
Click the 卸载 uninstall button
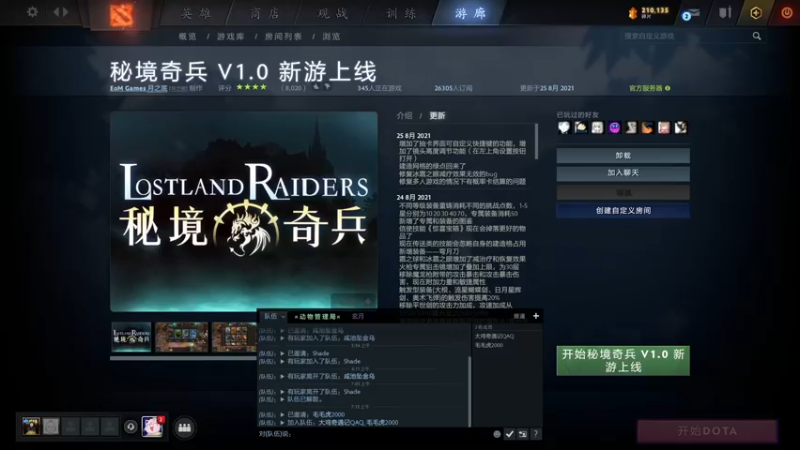tap(623, 155)
